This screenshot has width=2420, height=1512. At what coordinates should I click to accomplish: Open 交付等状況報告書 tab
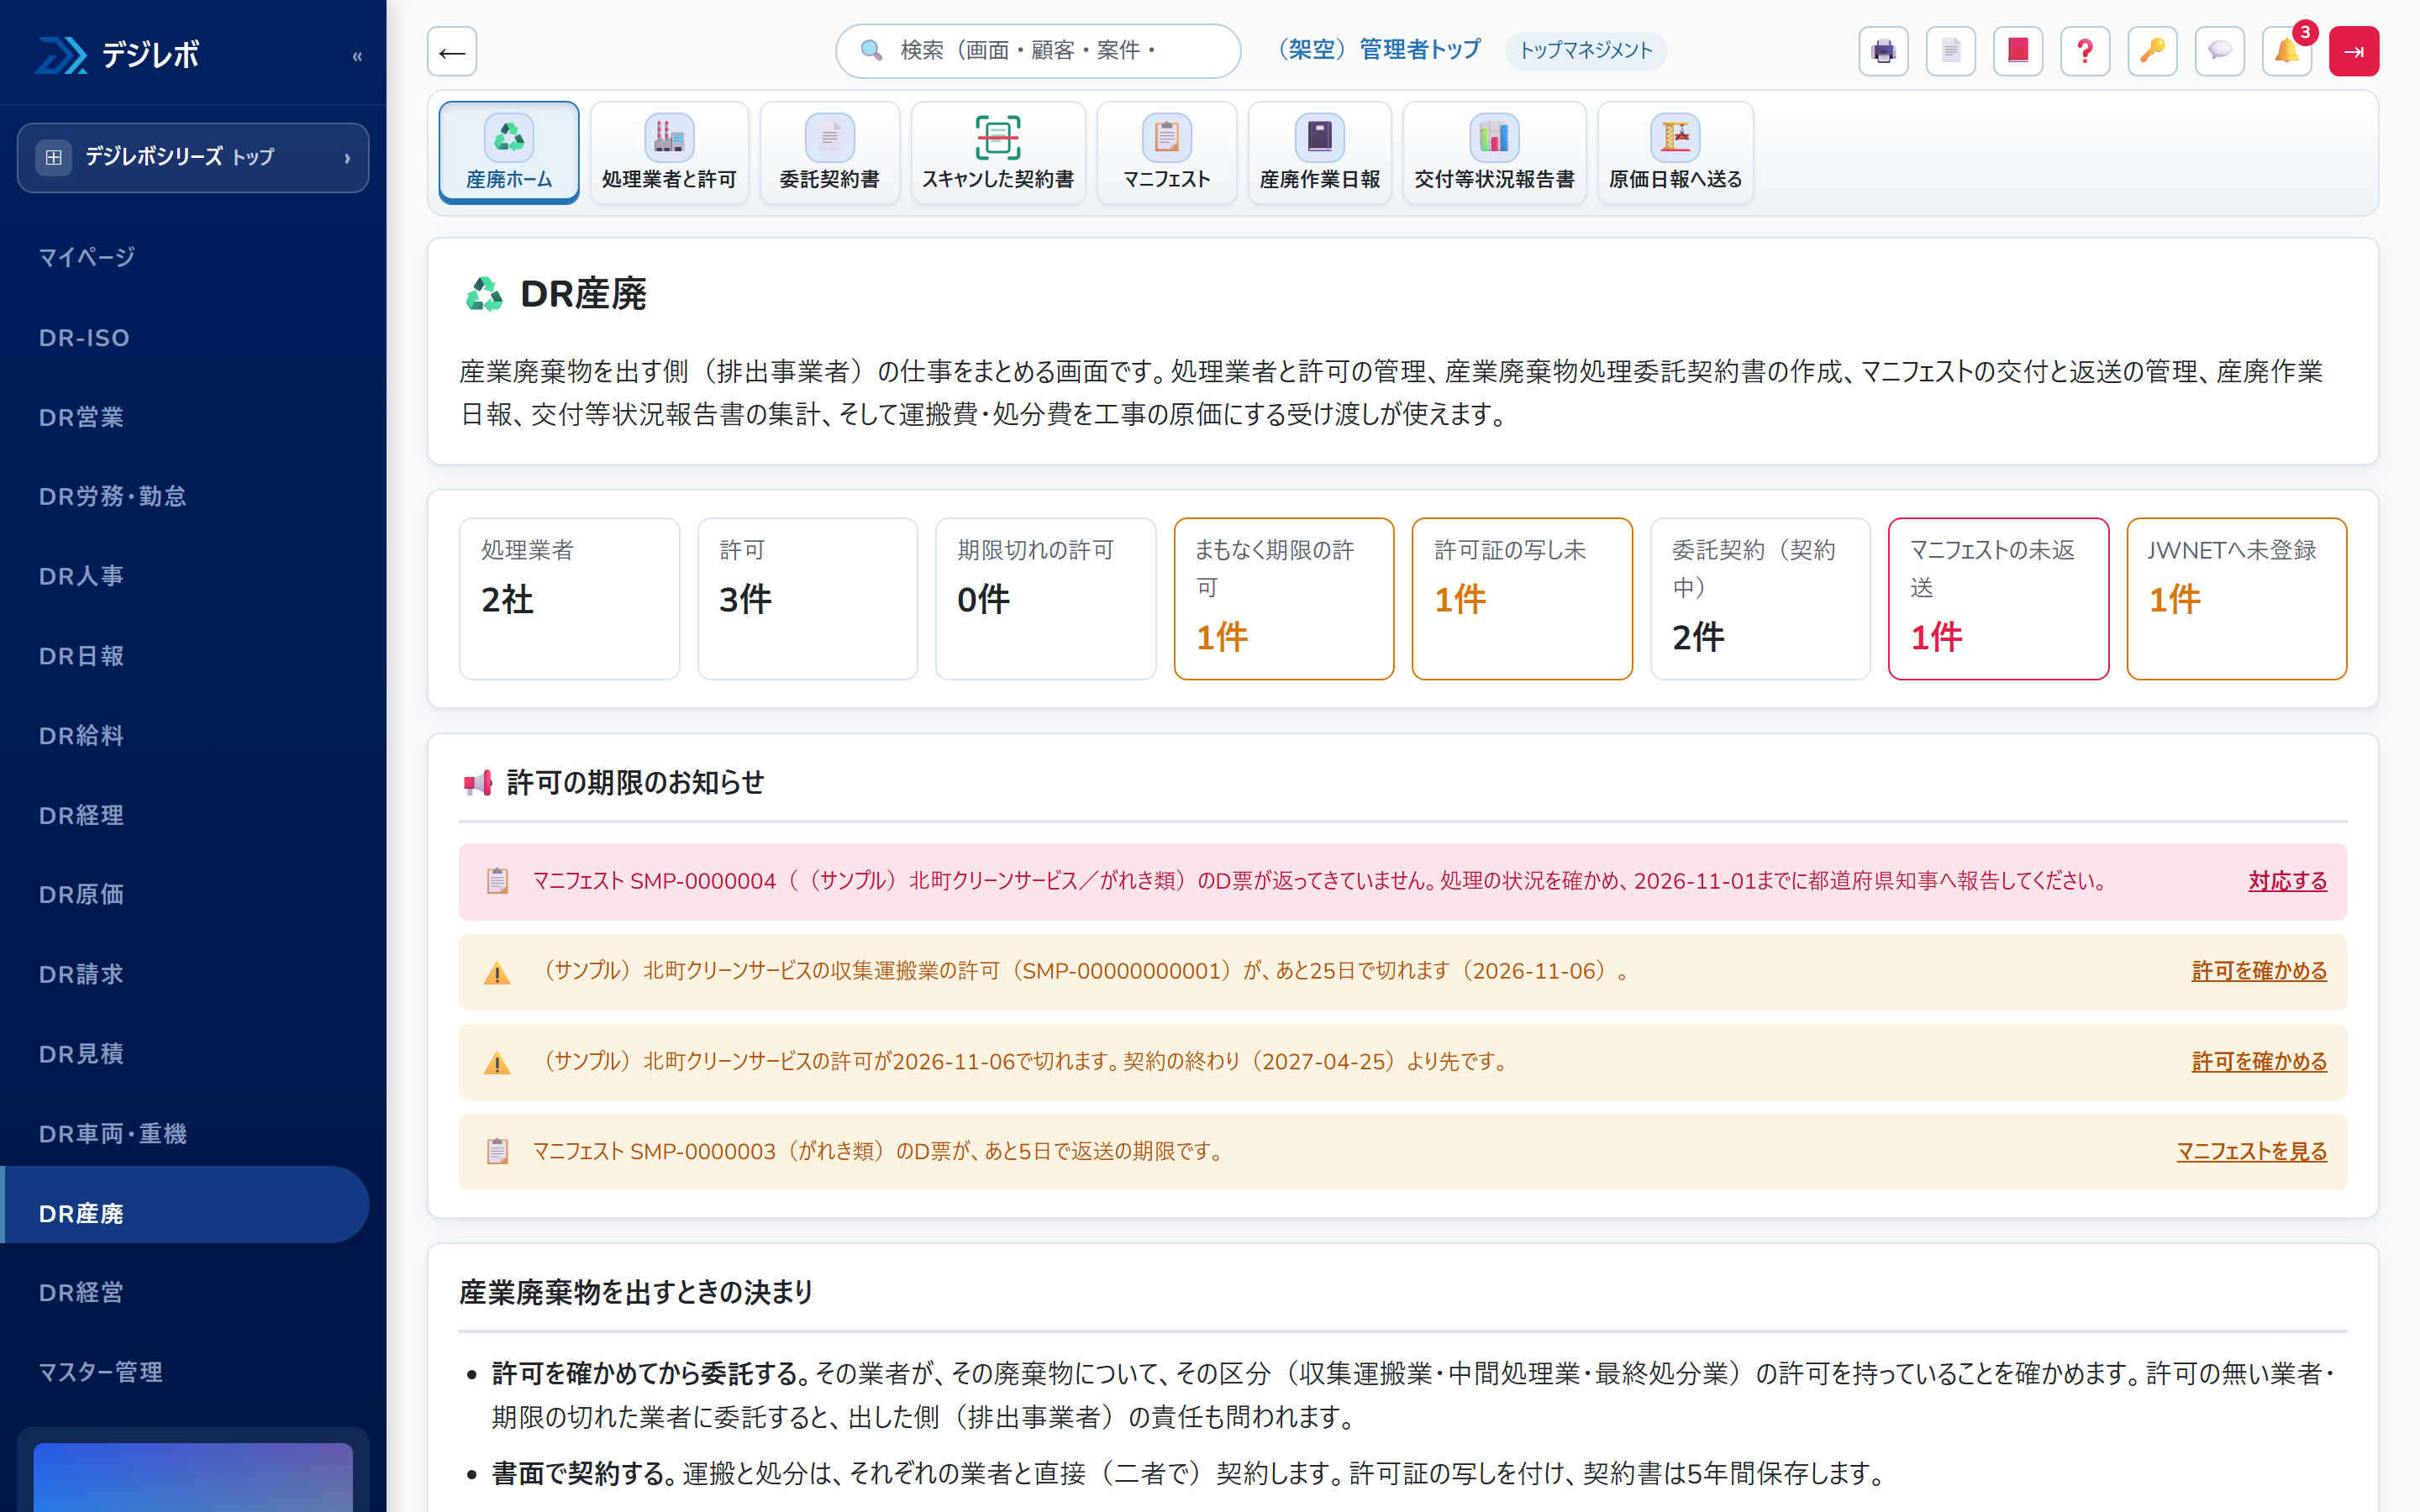point(1494,152)
